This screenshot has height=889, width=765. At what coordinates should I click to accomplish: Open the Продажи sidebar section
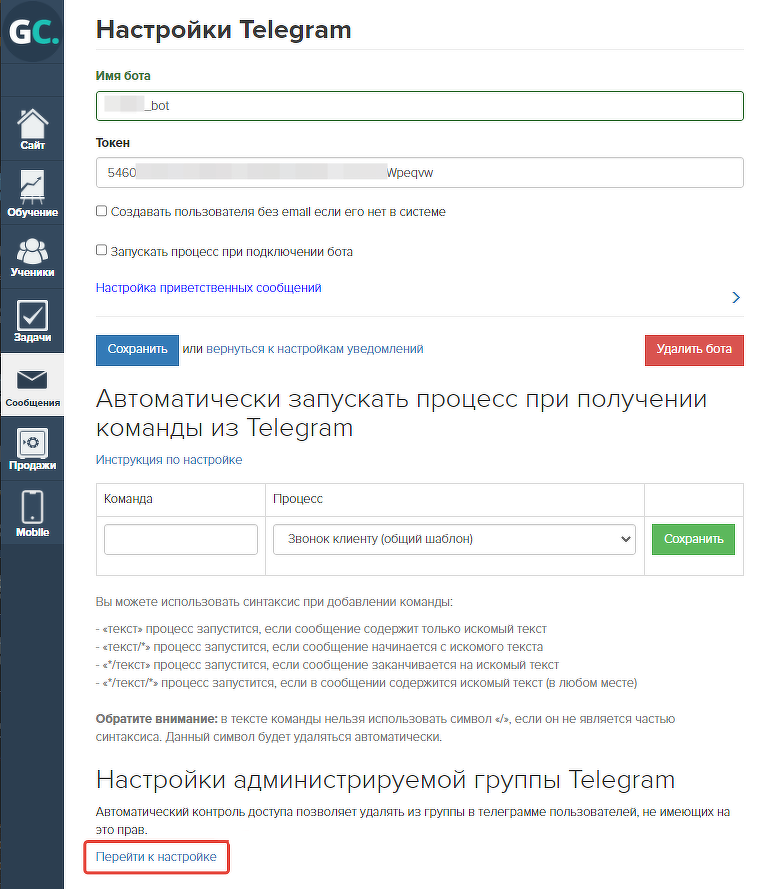[32, 450]
